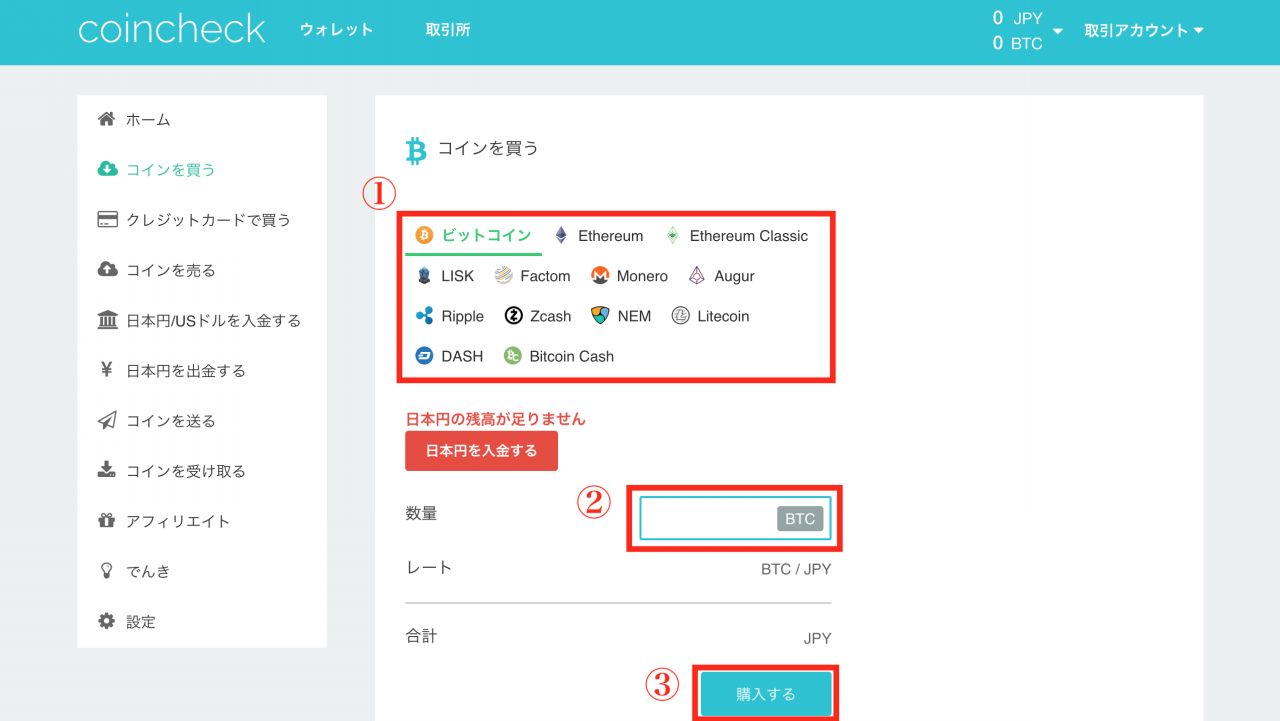The image size is (1280, 721).
Task: Select the DASH coin label
Action: click(x=462, y=356)
